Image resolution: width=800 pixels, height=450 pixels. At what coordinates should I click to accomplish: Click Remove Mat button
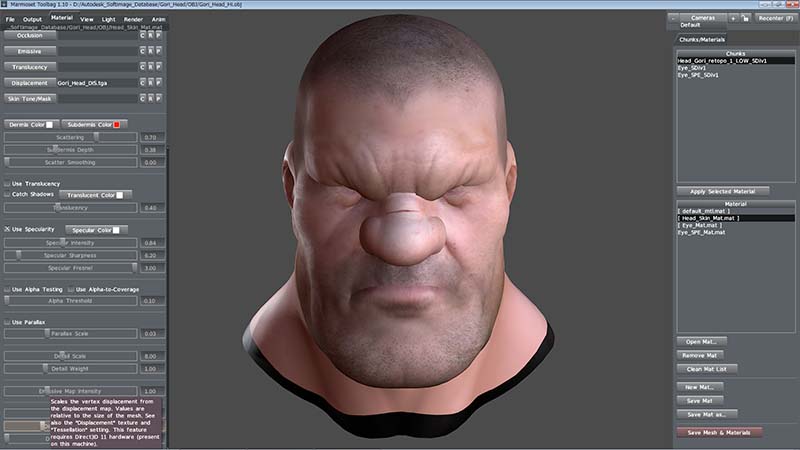click(x=699, y=355)
